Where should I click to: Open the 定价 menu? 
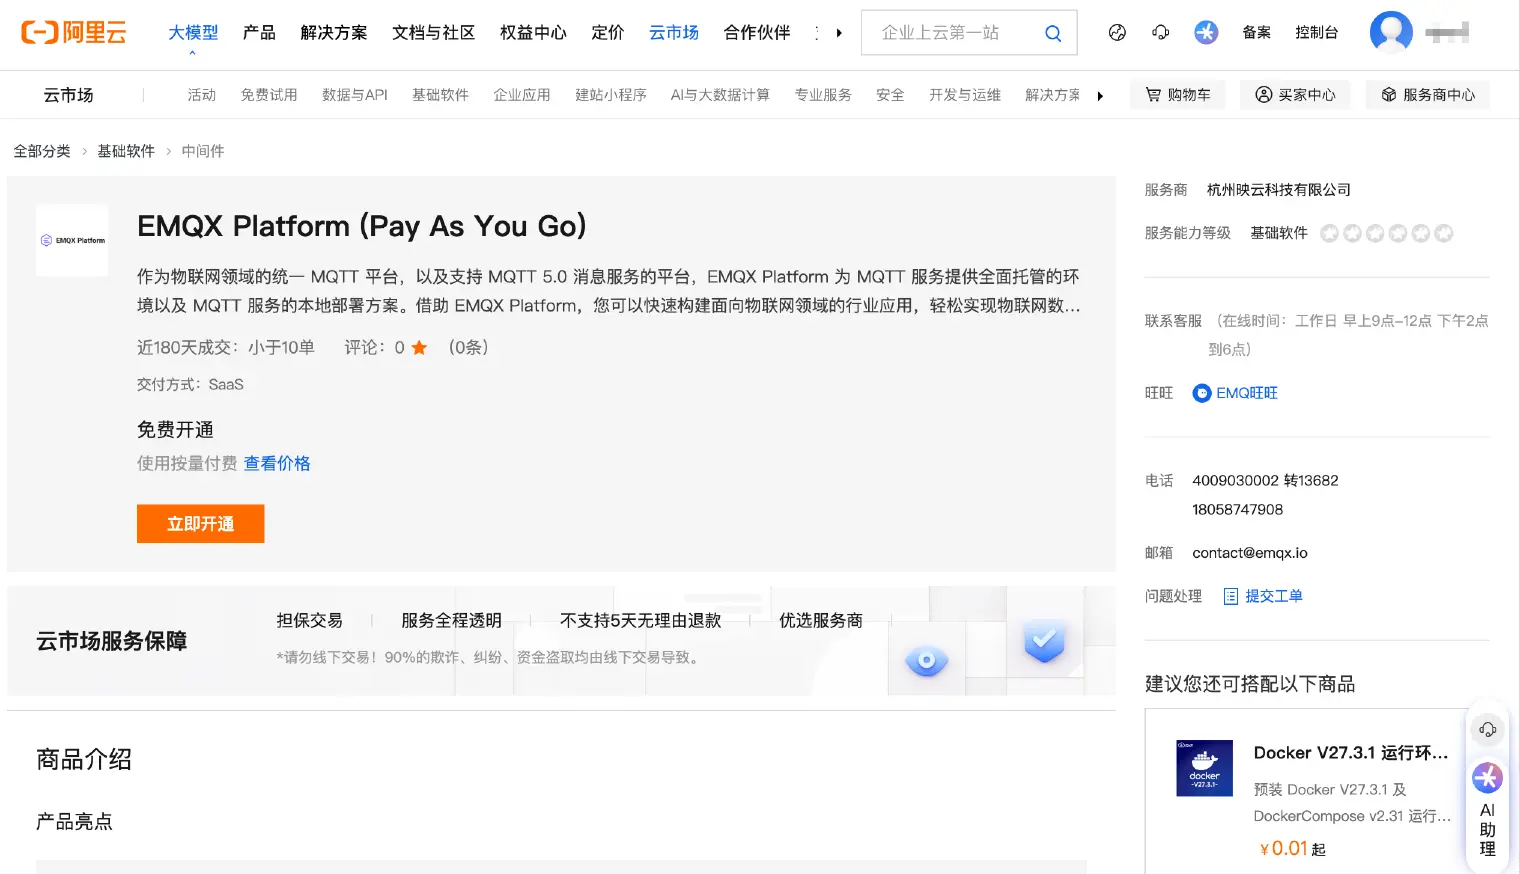[607, 33]
